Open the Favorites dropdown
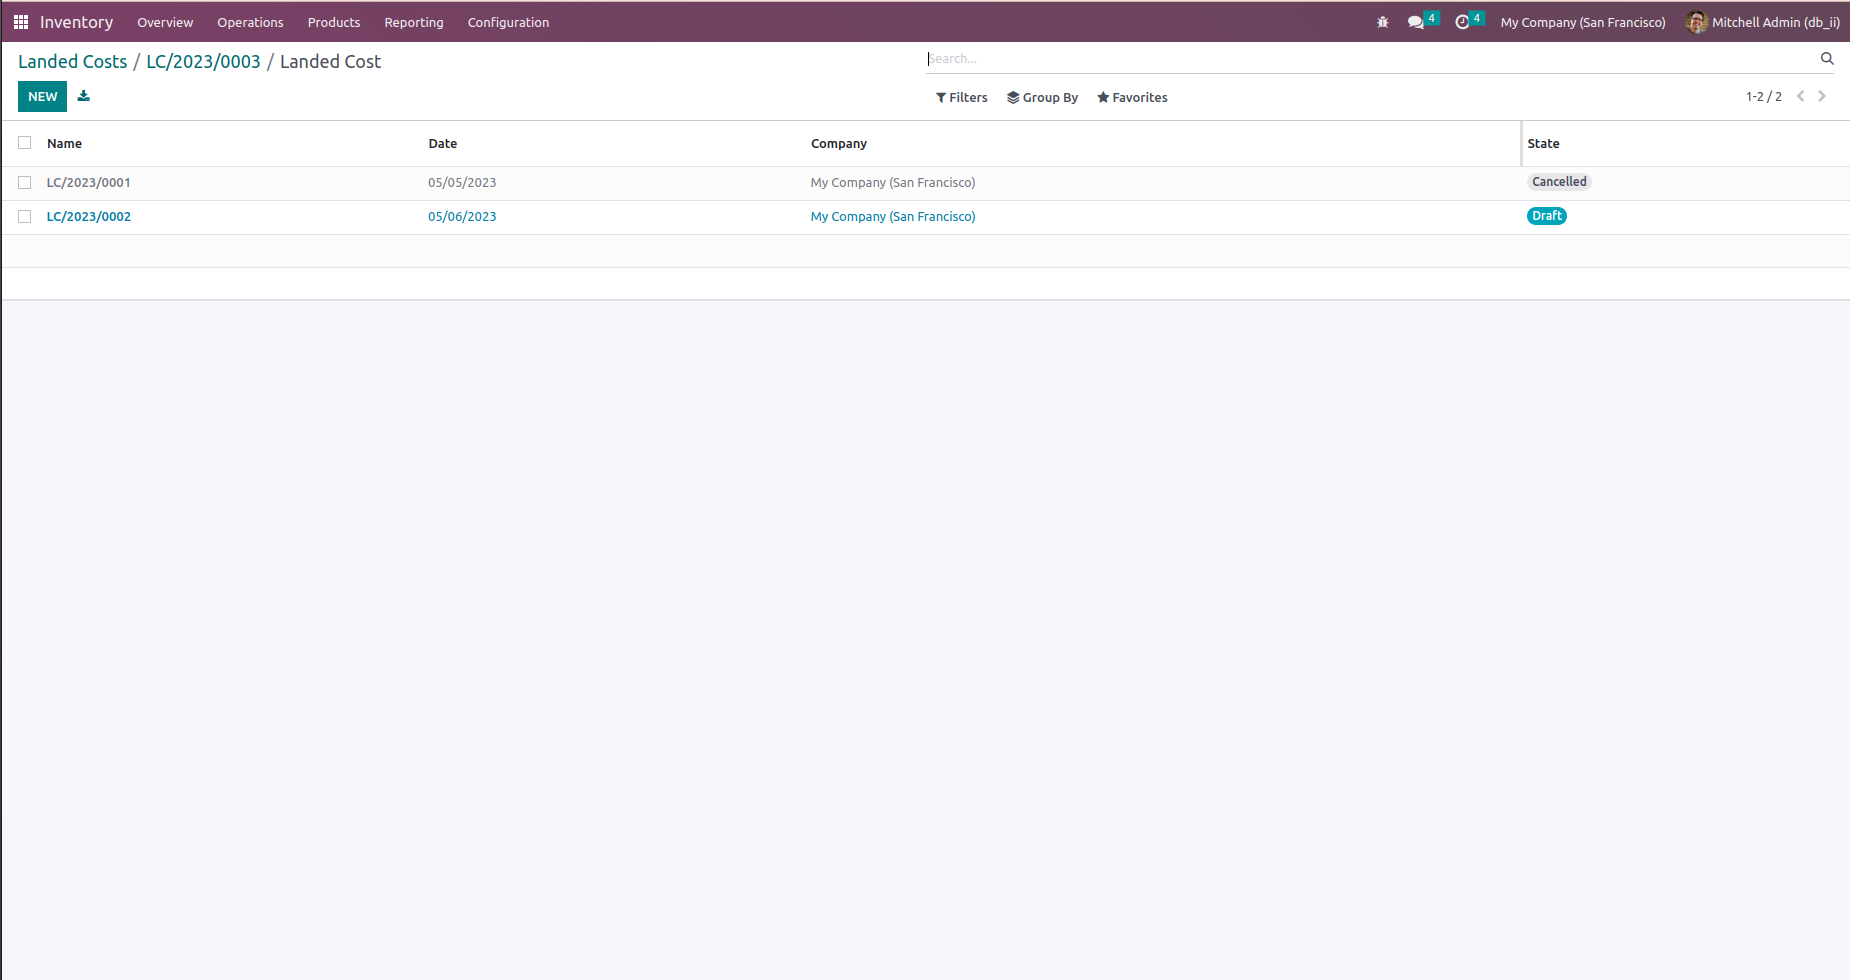The width and height of the screenshot is (1850, 980). pyautogui.click(x=1132, y=97)
